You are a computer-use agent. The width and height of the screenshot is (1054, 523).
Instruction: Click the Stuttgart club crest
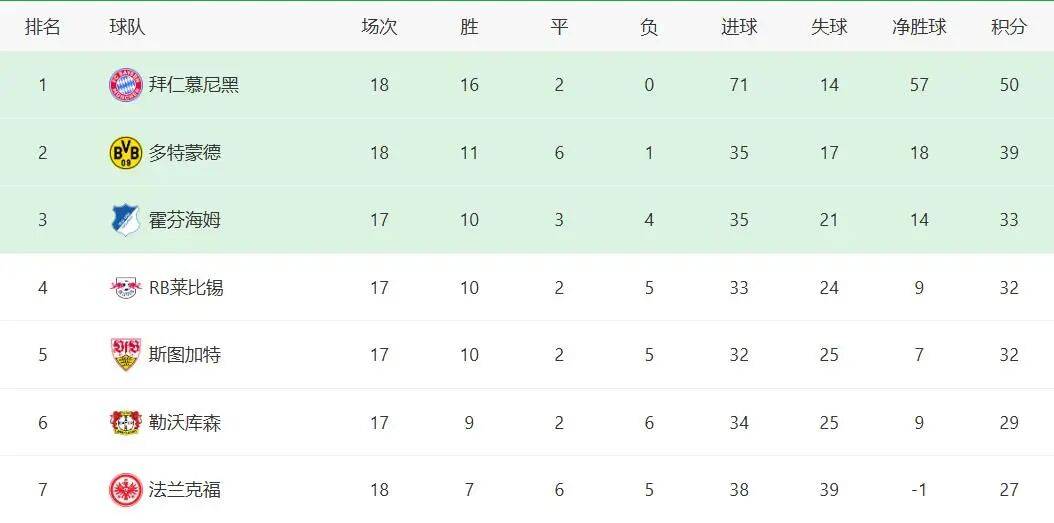click(x=126, y=355)
